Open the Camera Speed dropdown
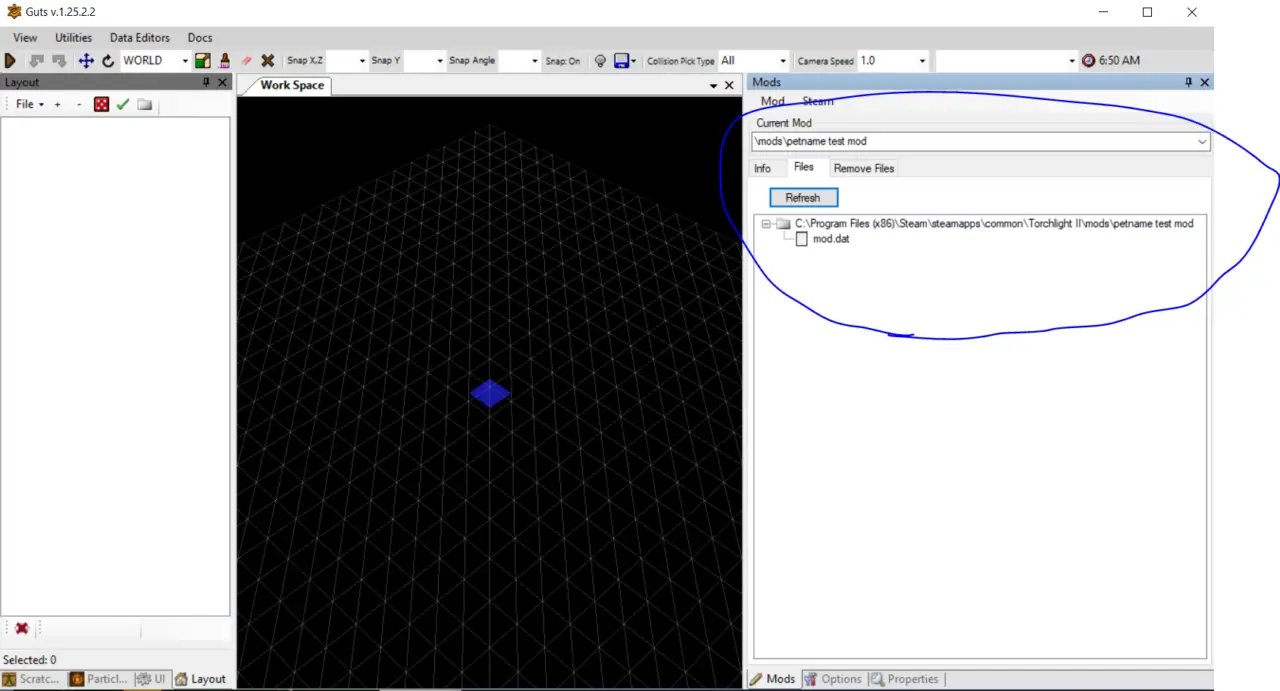Screen dimensions: 1280x691 922,61
